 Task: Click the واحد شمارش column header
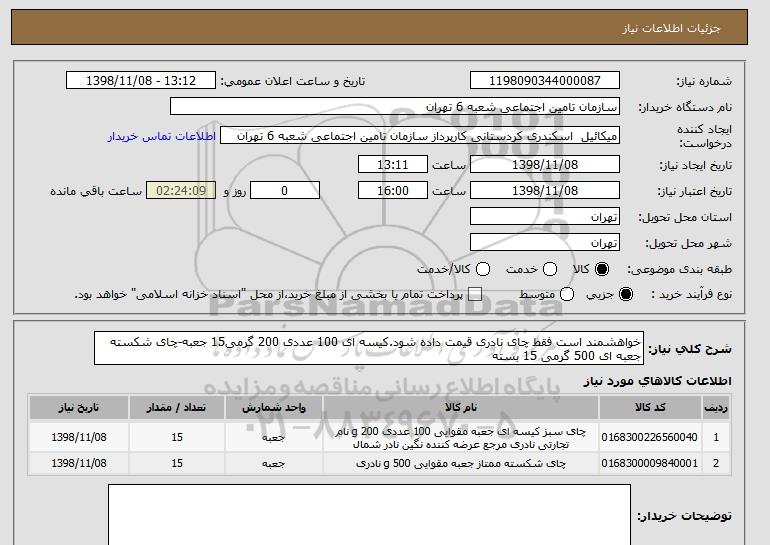(x=274, y=408)
